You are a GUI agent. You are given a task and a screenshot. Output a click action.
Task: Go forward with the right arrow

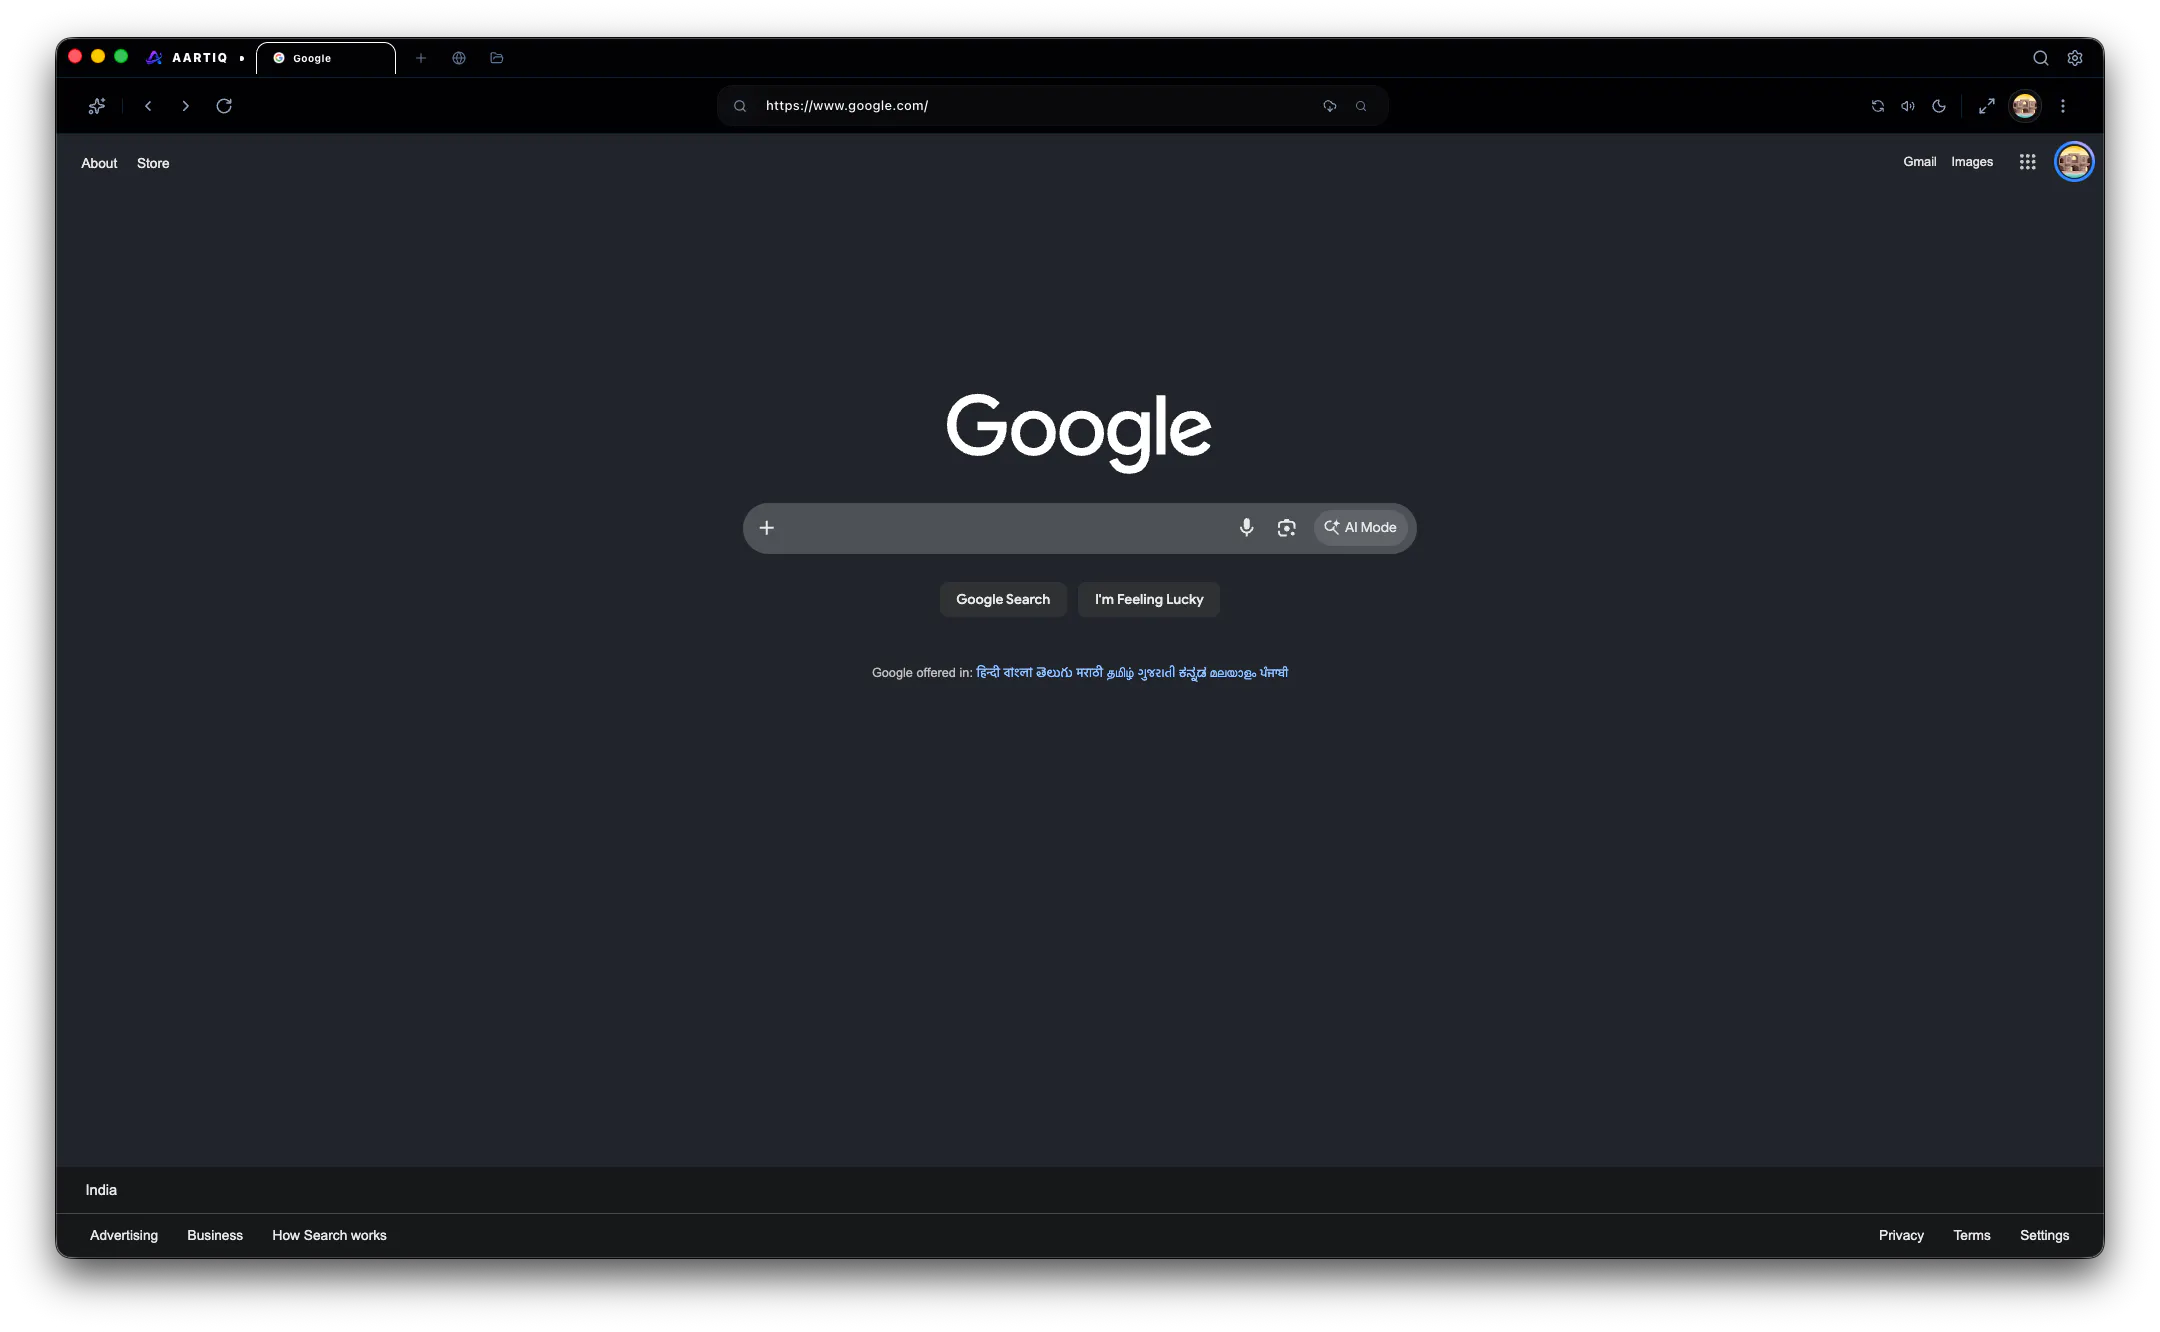[185, 106]
